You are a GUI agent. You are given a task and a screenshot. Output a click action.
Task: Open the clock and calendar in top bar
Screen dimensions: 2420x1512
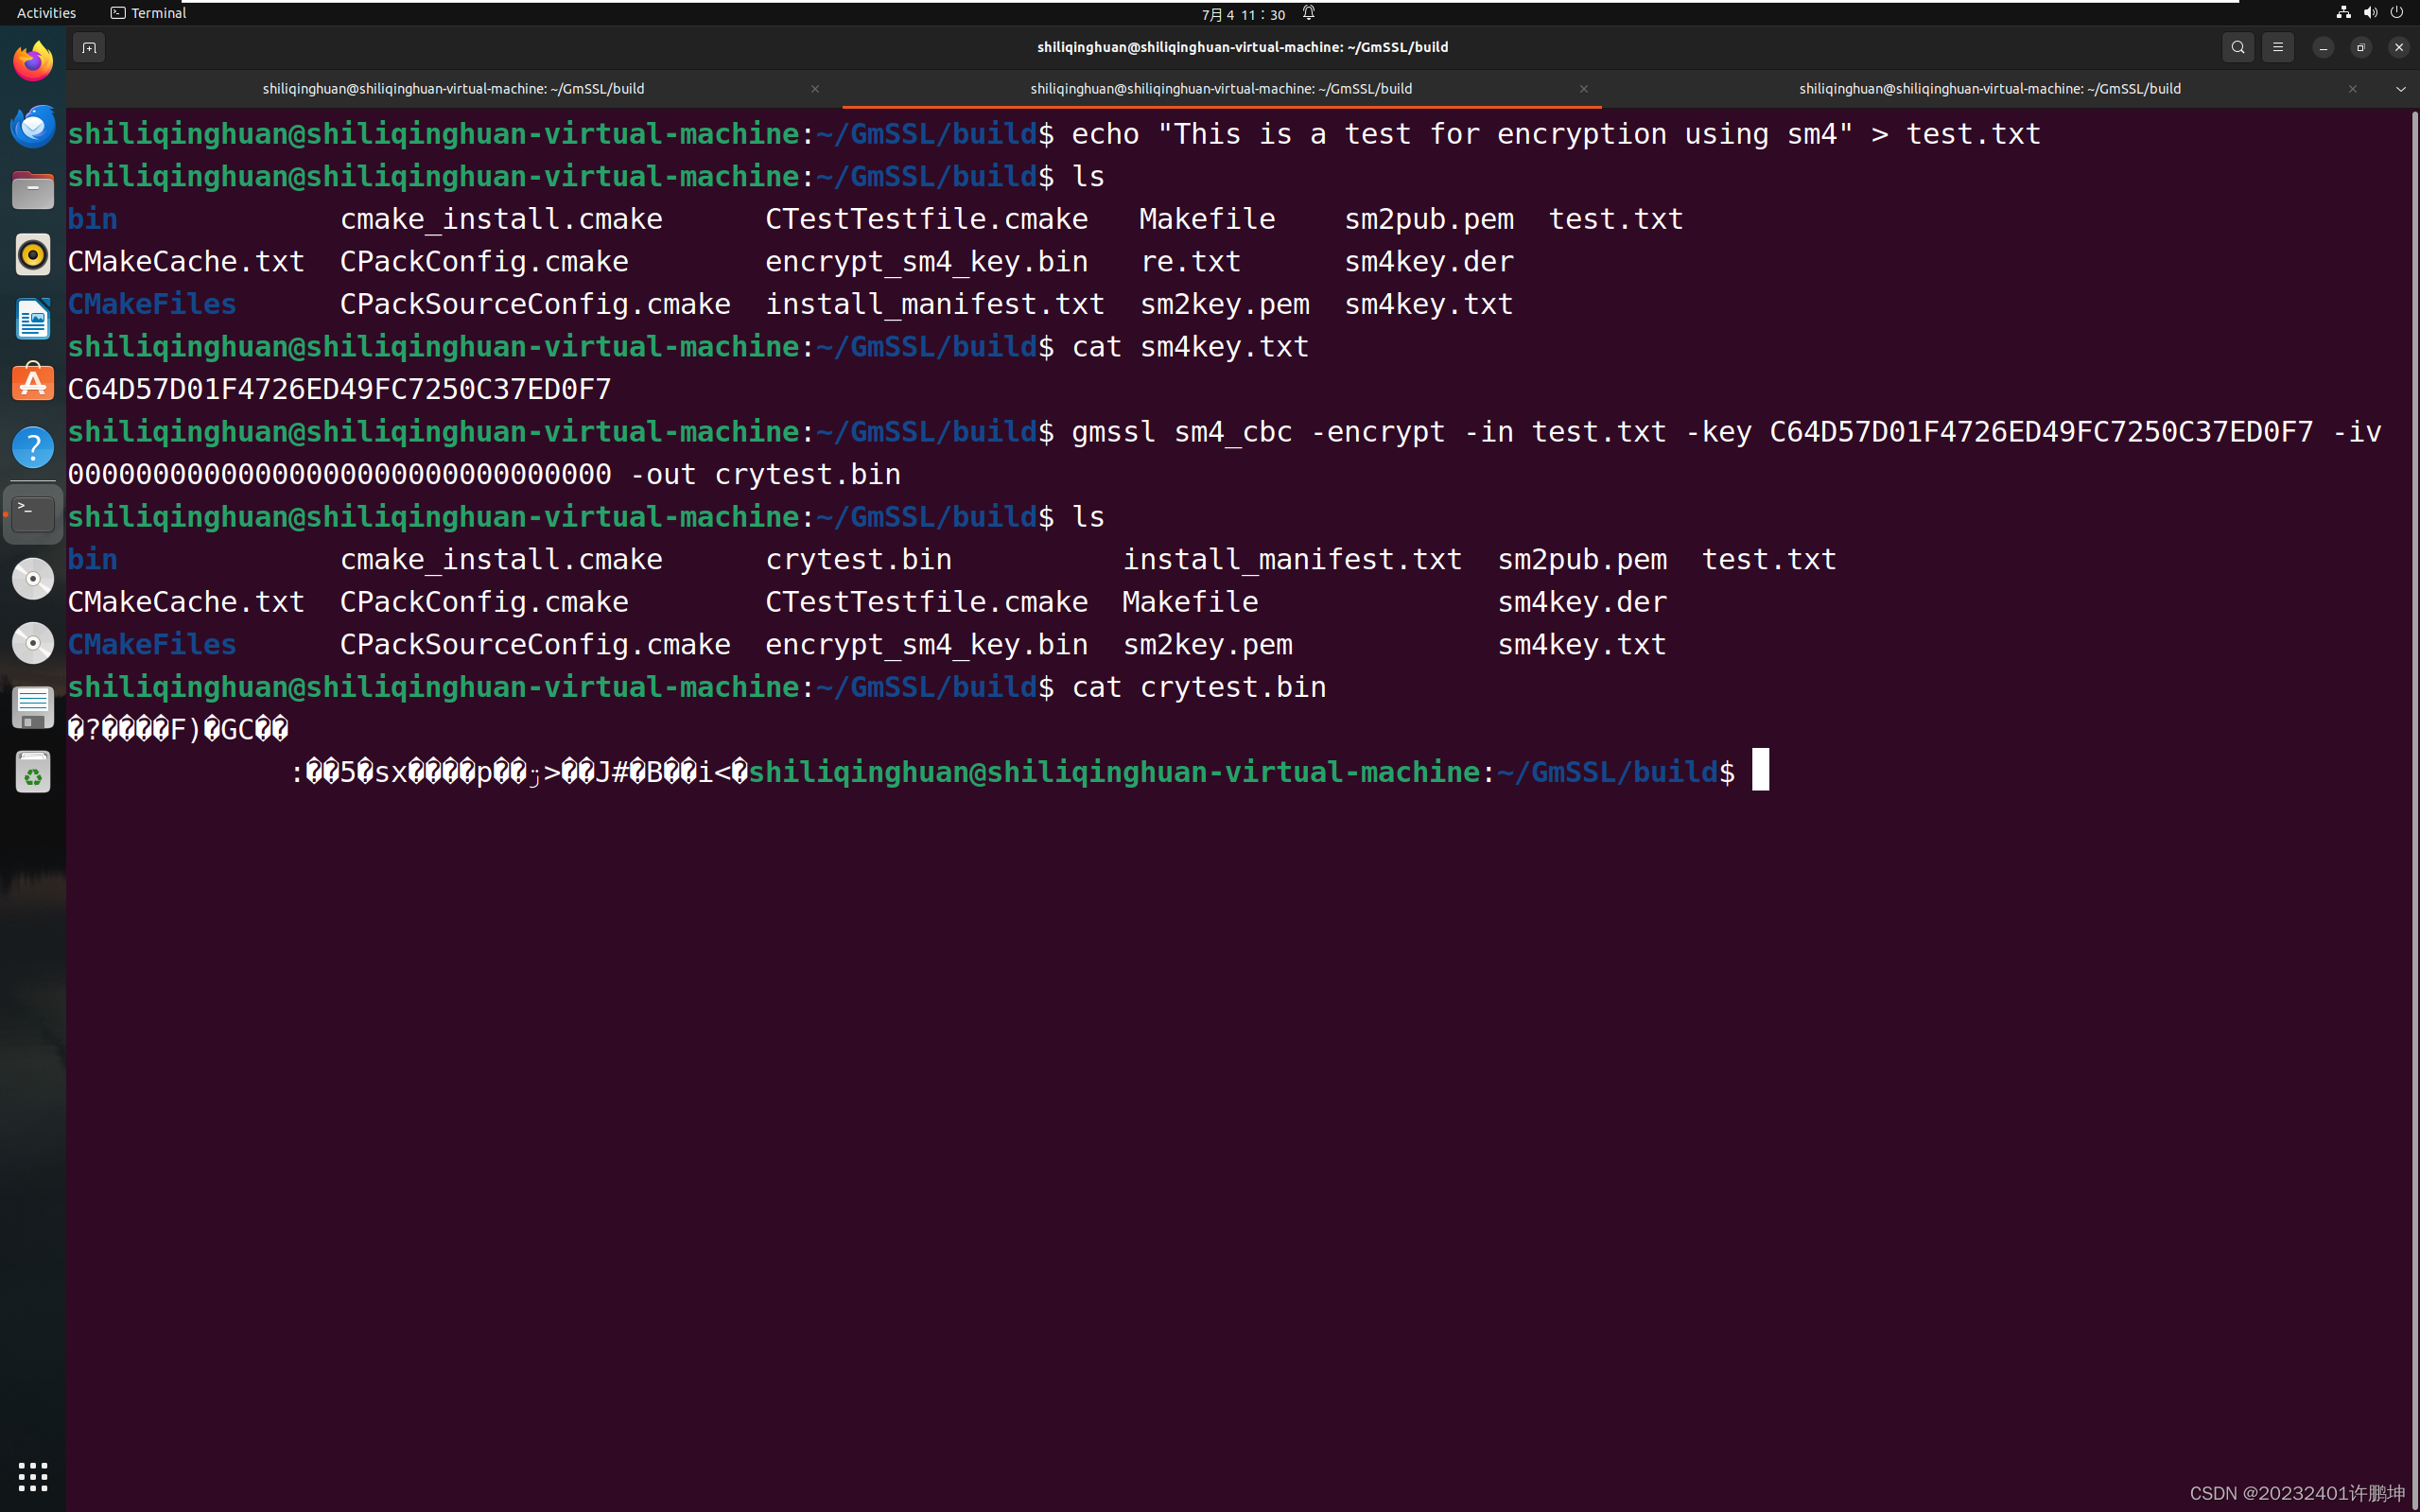(1243, 14)
